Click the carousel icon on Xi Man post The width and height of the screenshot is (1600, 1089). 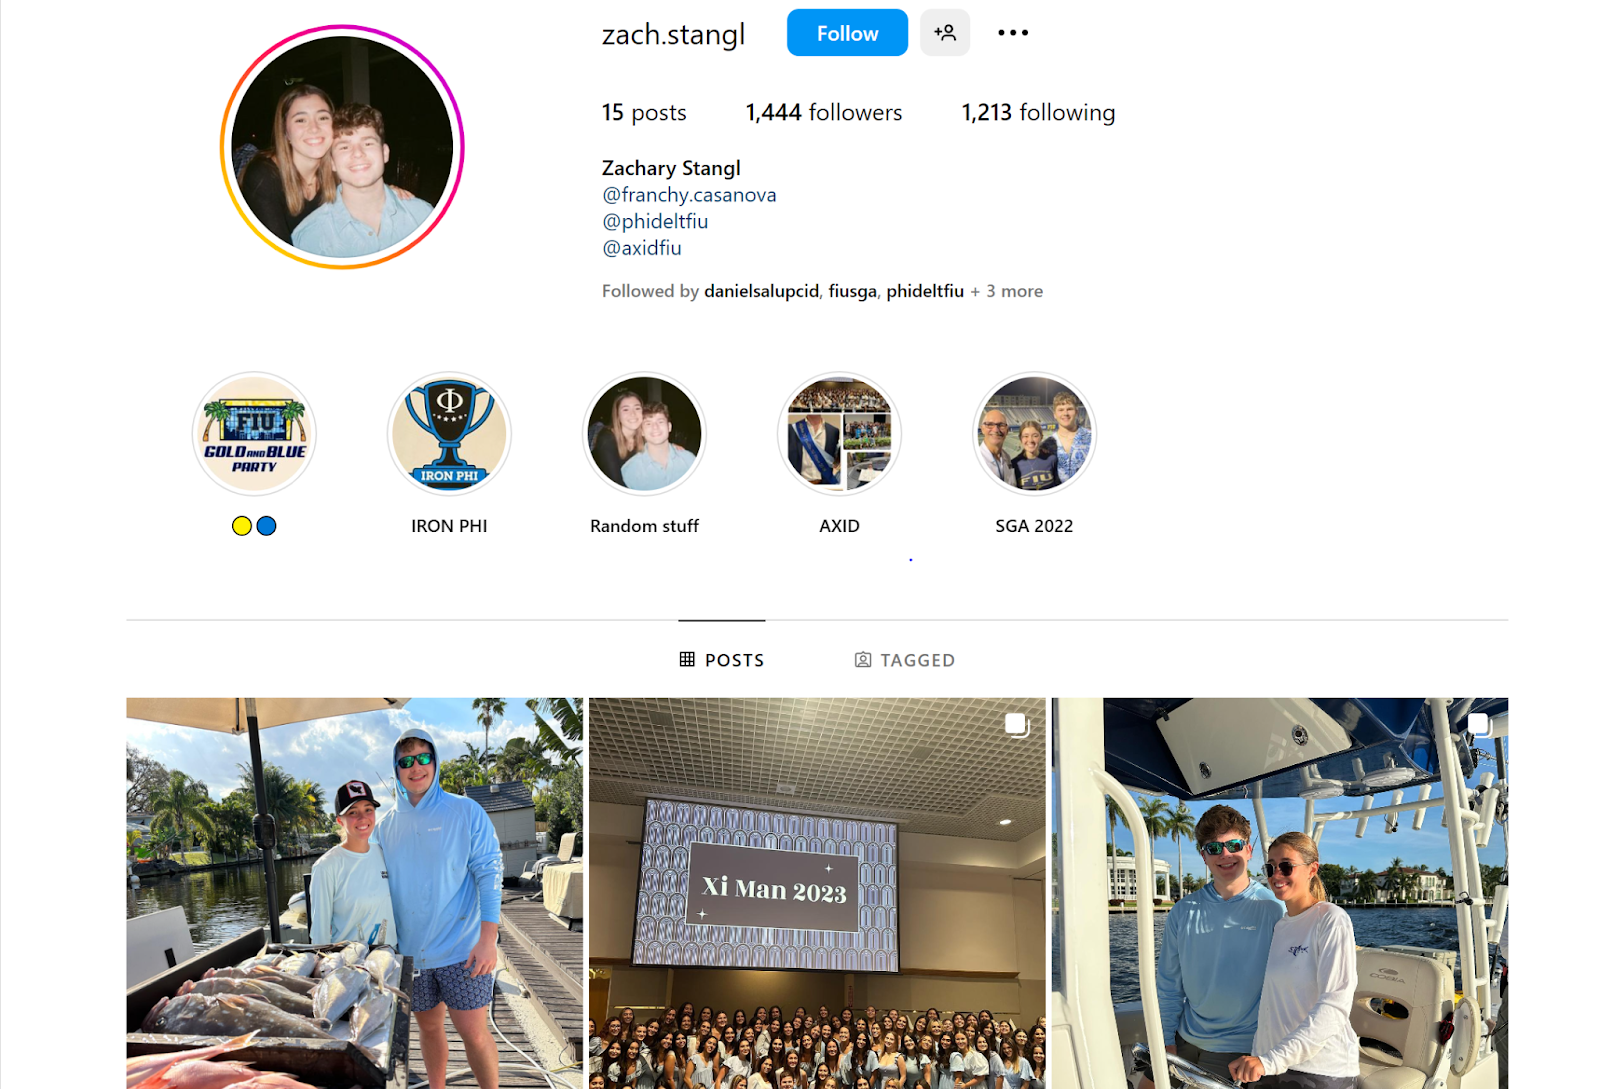point(1017,724)
